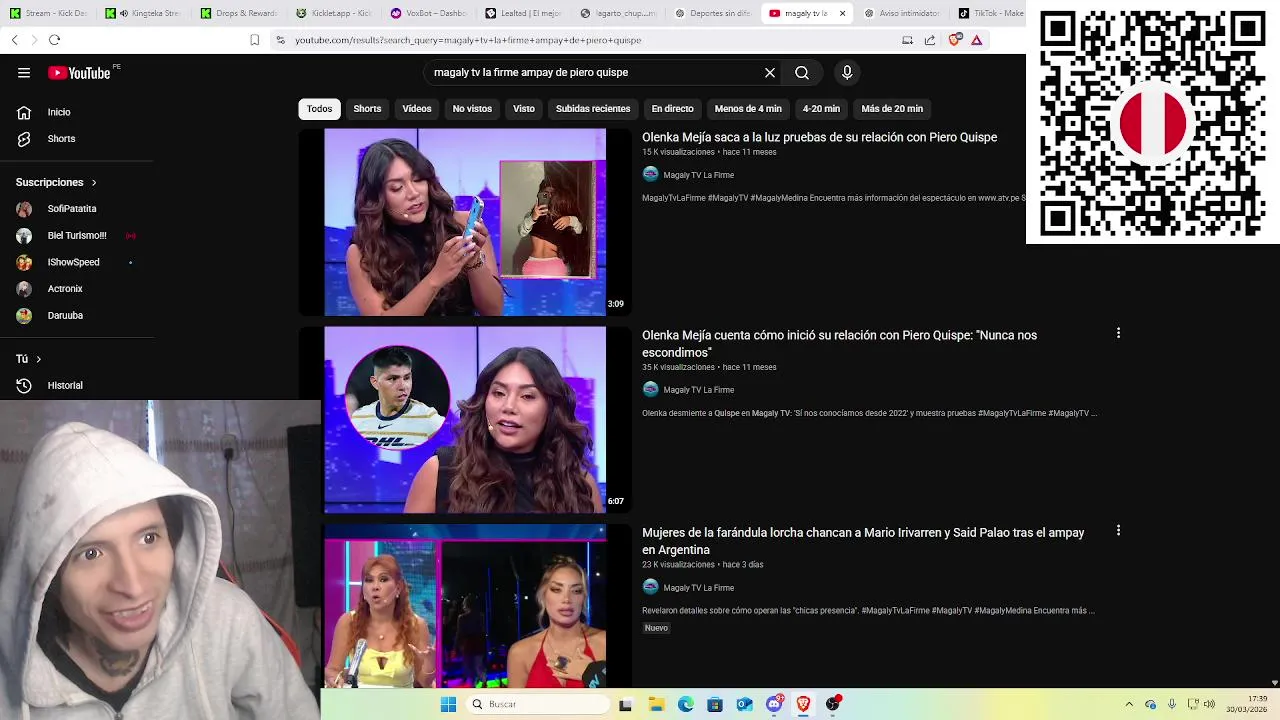Image resolution: width=1280 pixels, height=720 pixels.
Task: Open Discord from the taskbar
Action: (x=774, y=704)
